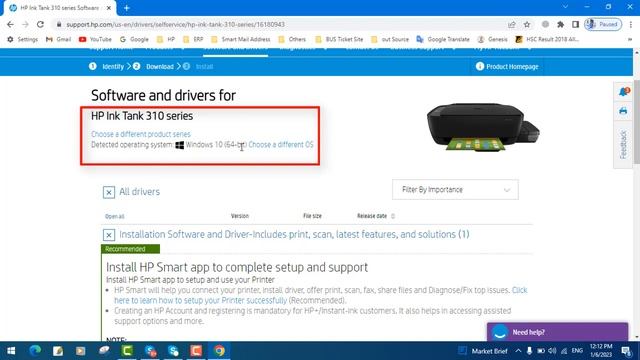Open the network tray icon

tap(564, 351)
